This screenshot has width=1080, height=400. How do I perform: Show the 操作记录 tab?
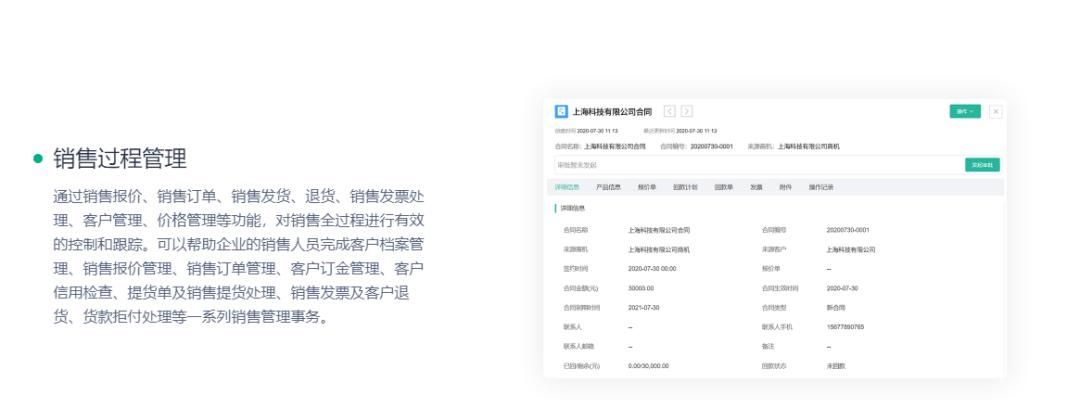click(x=821, y=187)
